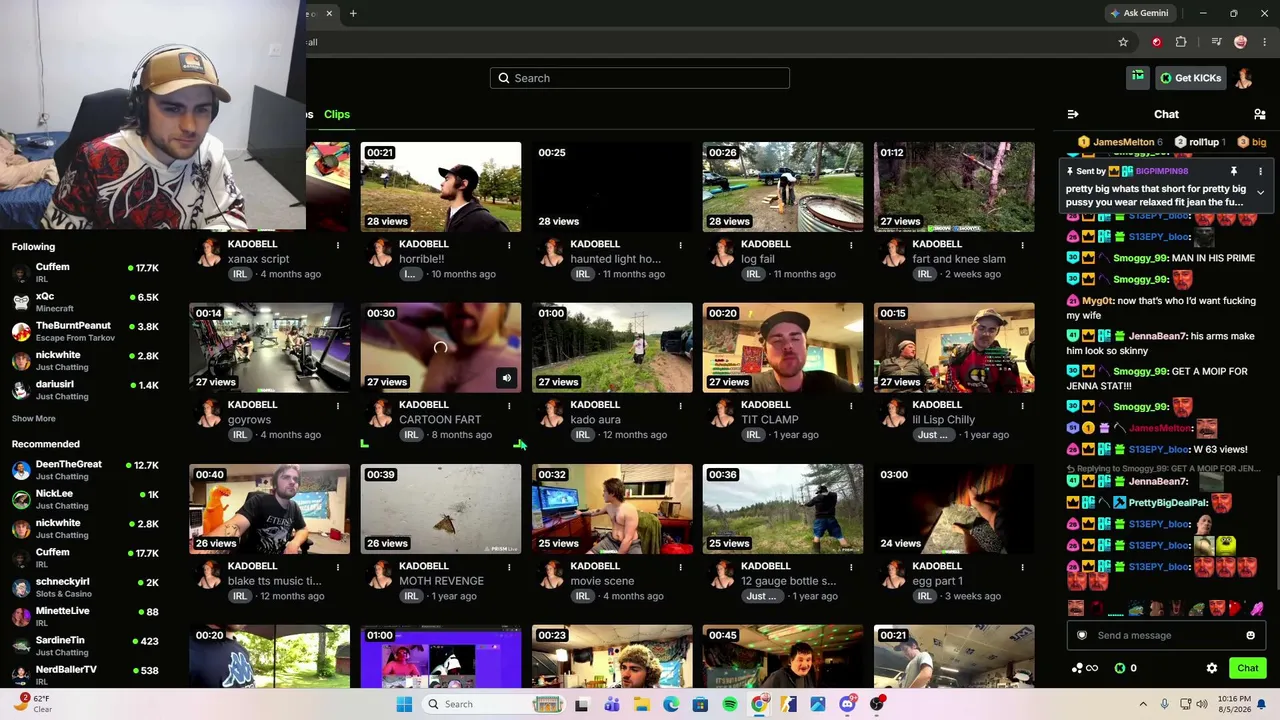1280x720 pixels.
Task: Open MinetteLive in Recommended list
Action: [x=85, y=616]
